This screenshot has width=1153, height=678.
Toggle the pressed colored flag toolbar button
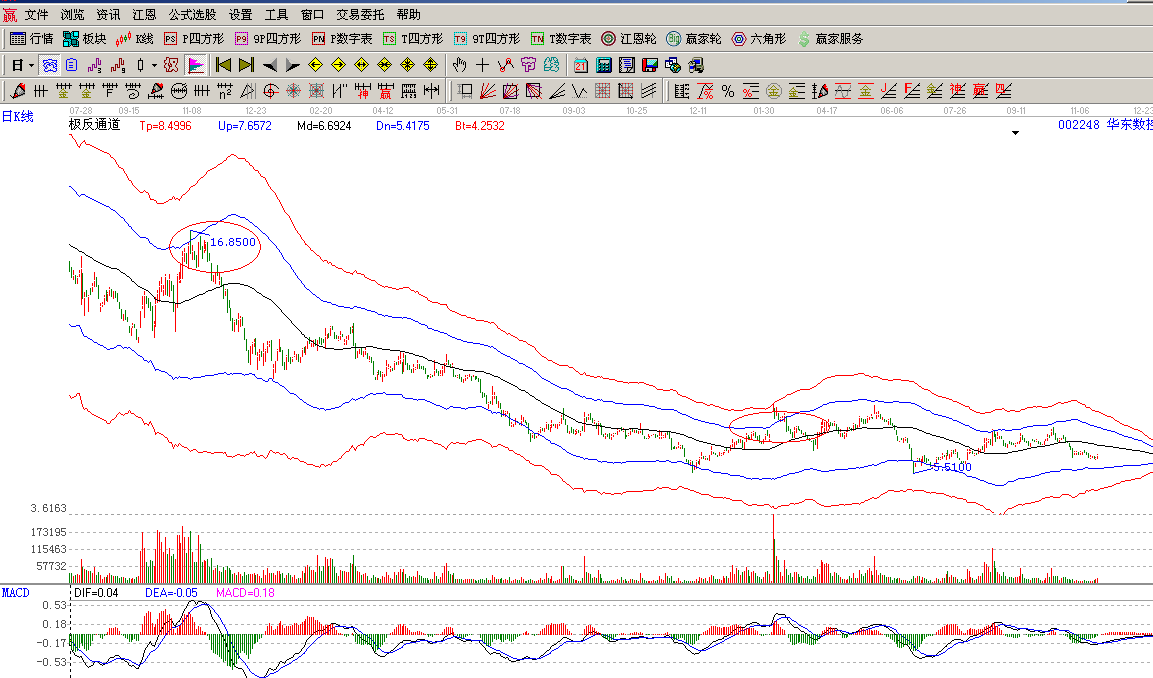(195, 65)
